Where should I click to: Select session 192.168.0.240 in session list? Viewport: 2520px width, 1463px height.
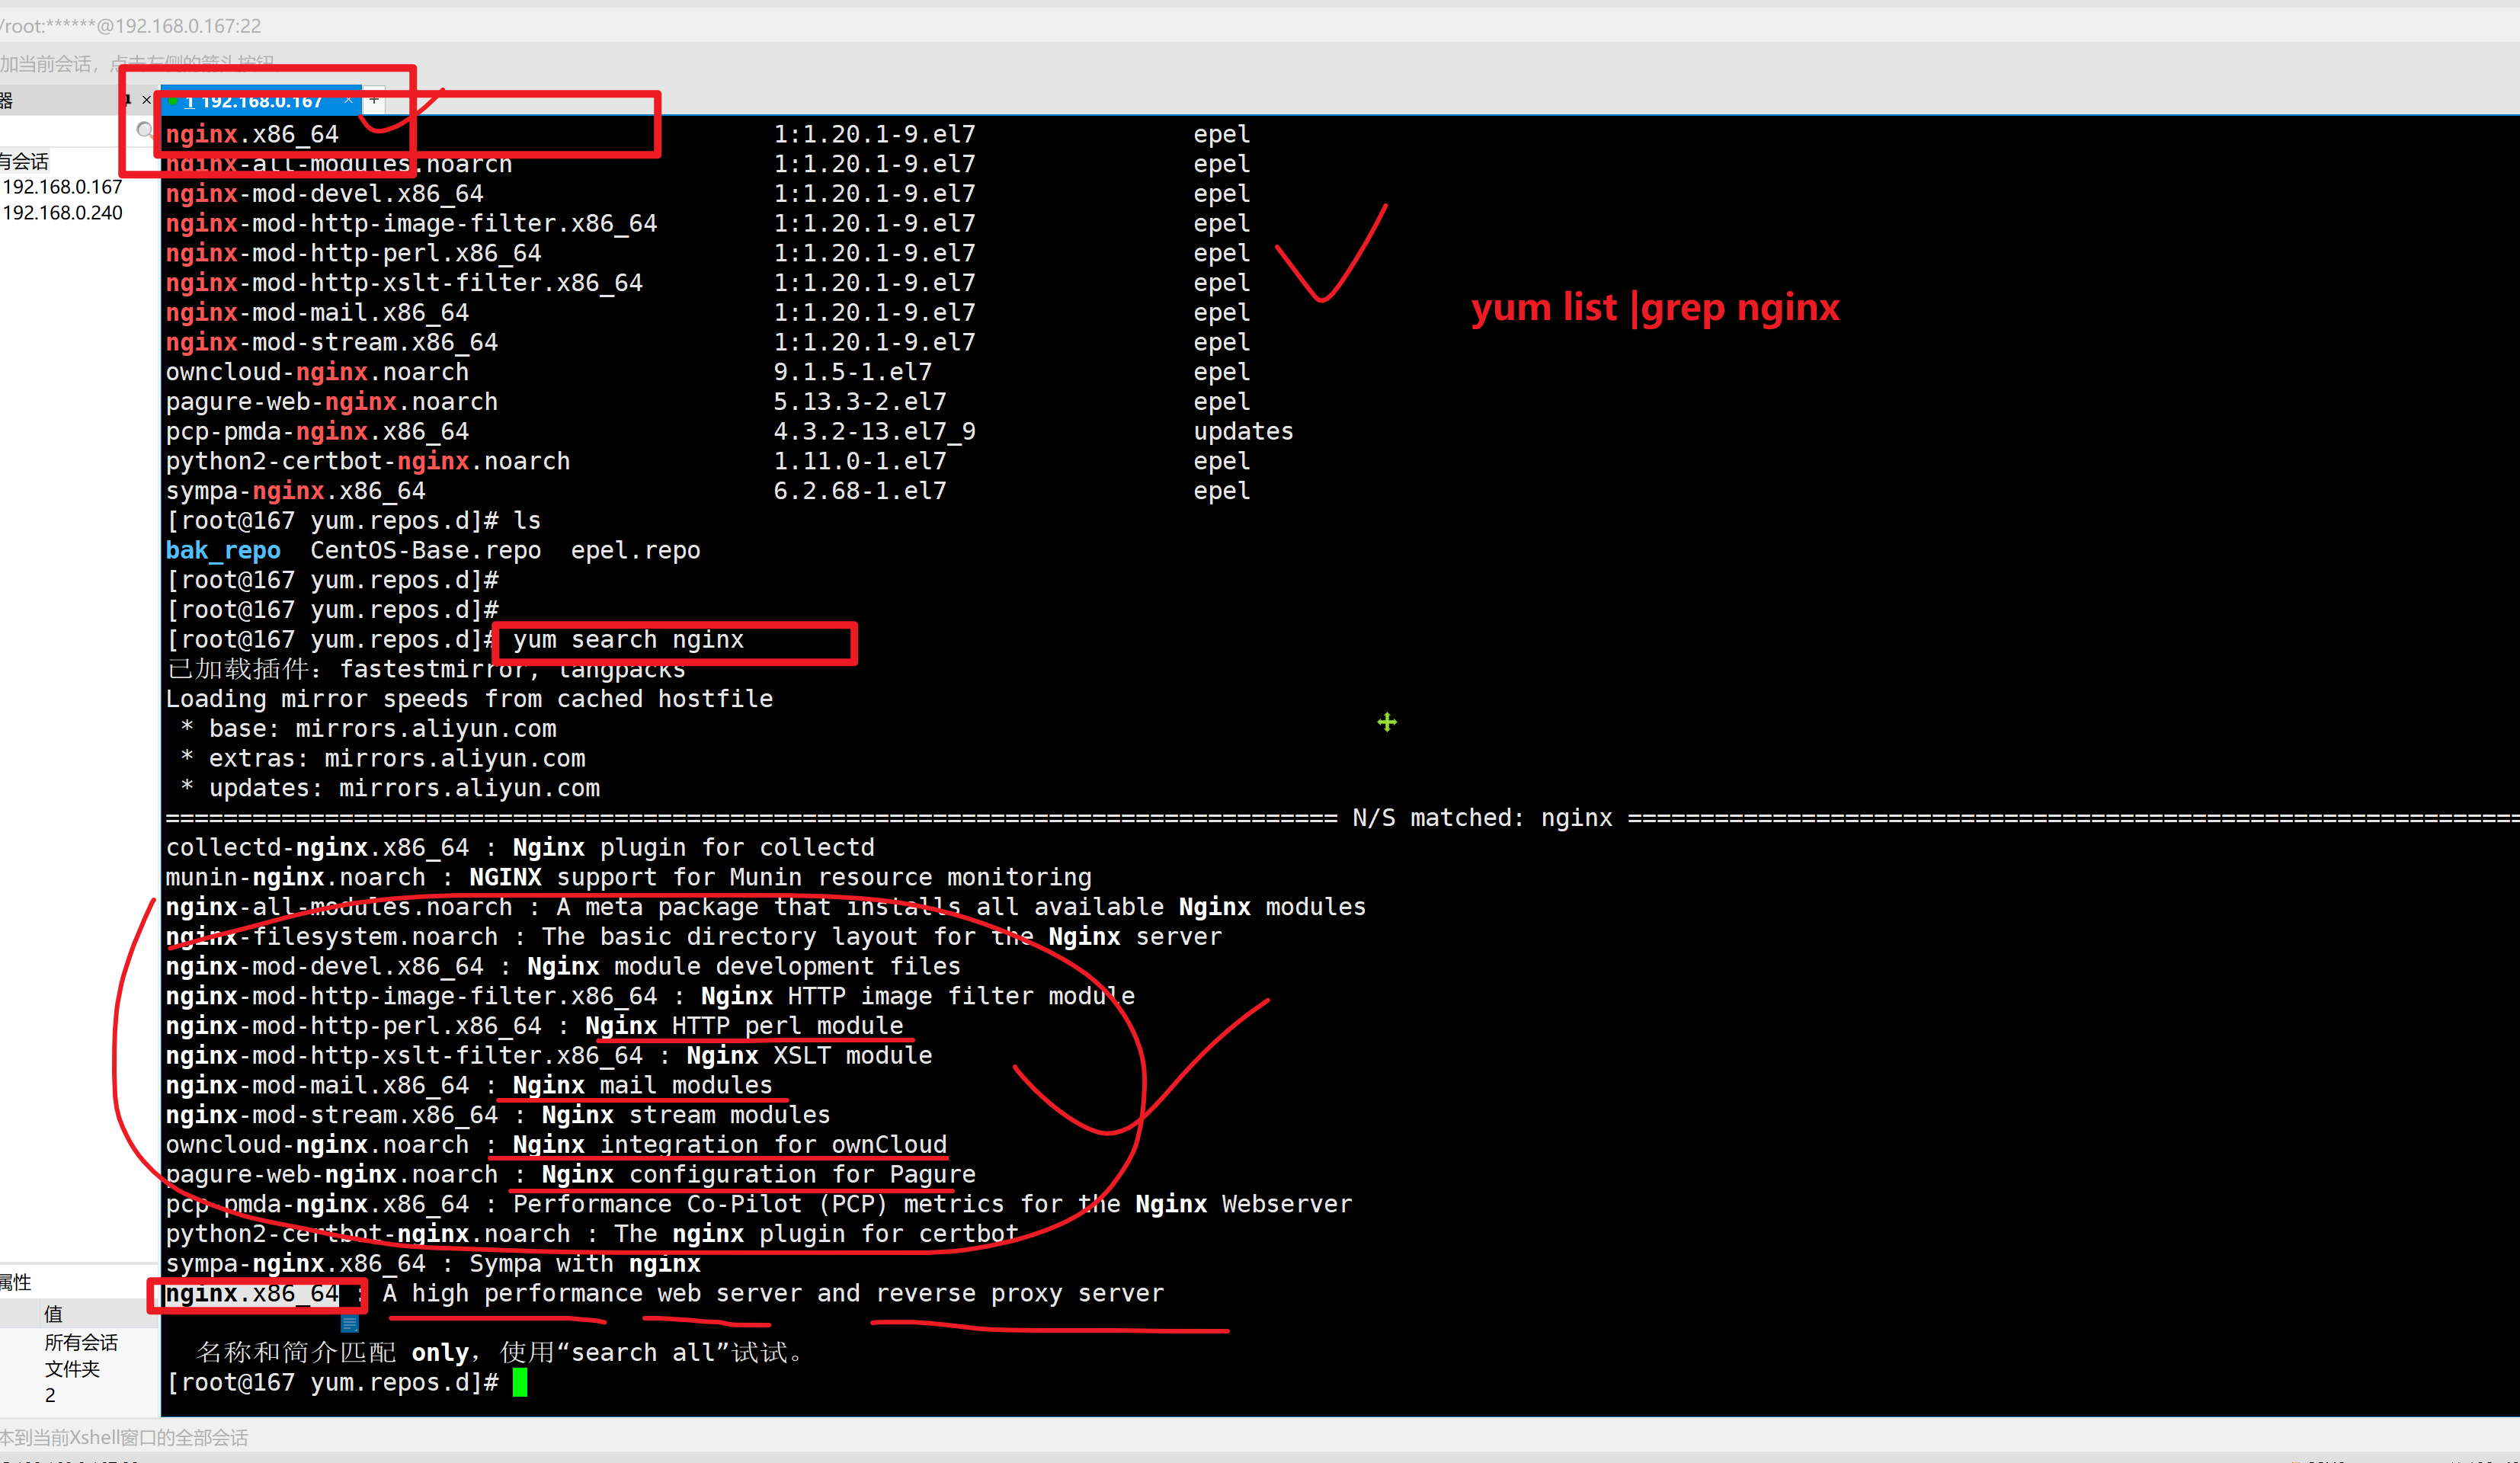(x=62, y=213)
